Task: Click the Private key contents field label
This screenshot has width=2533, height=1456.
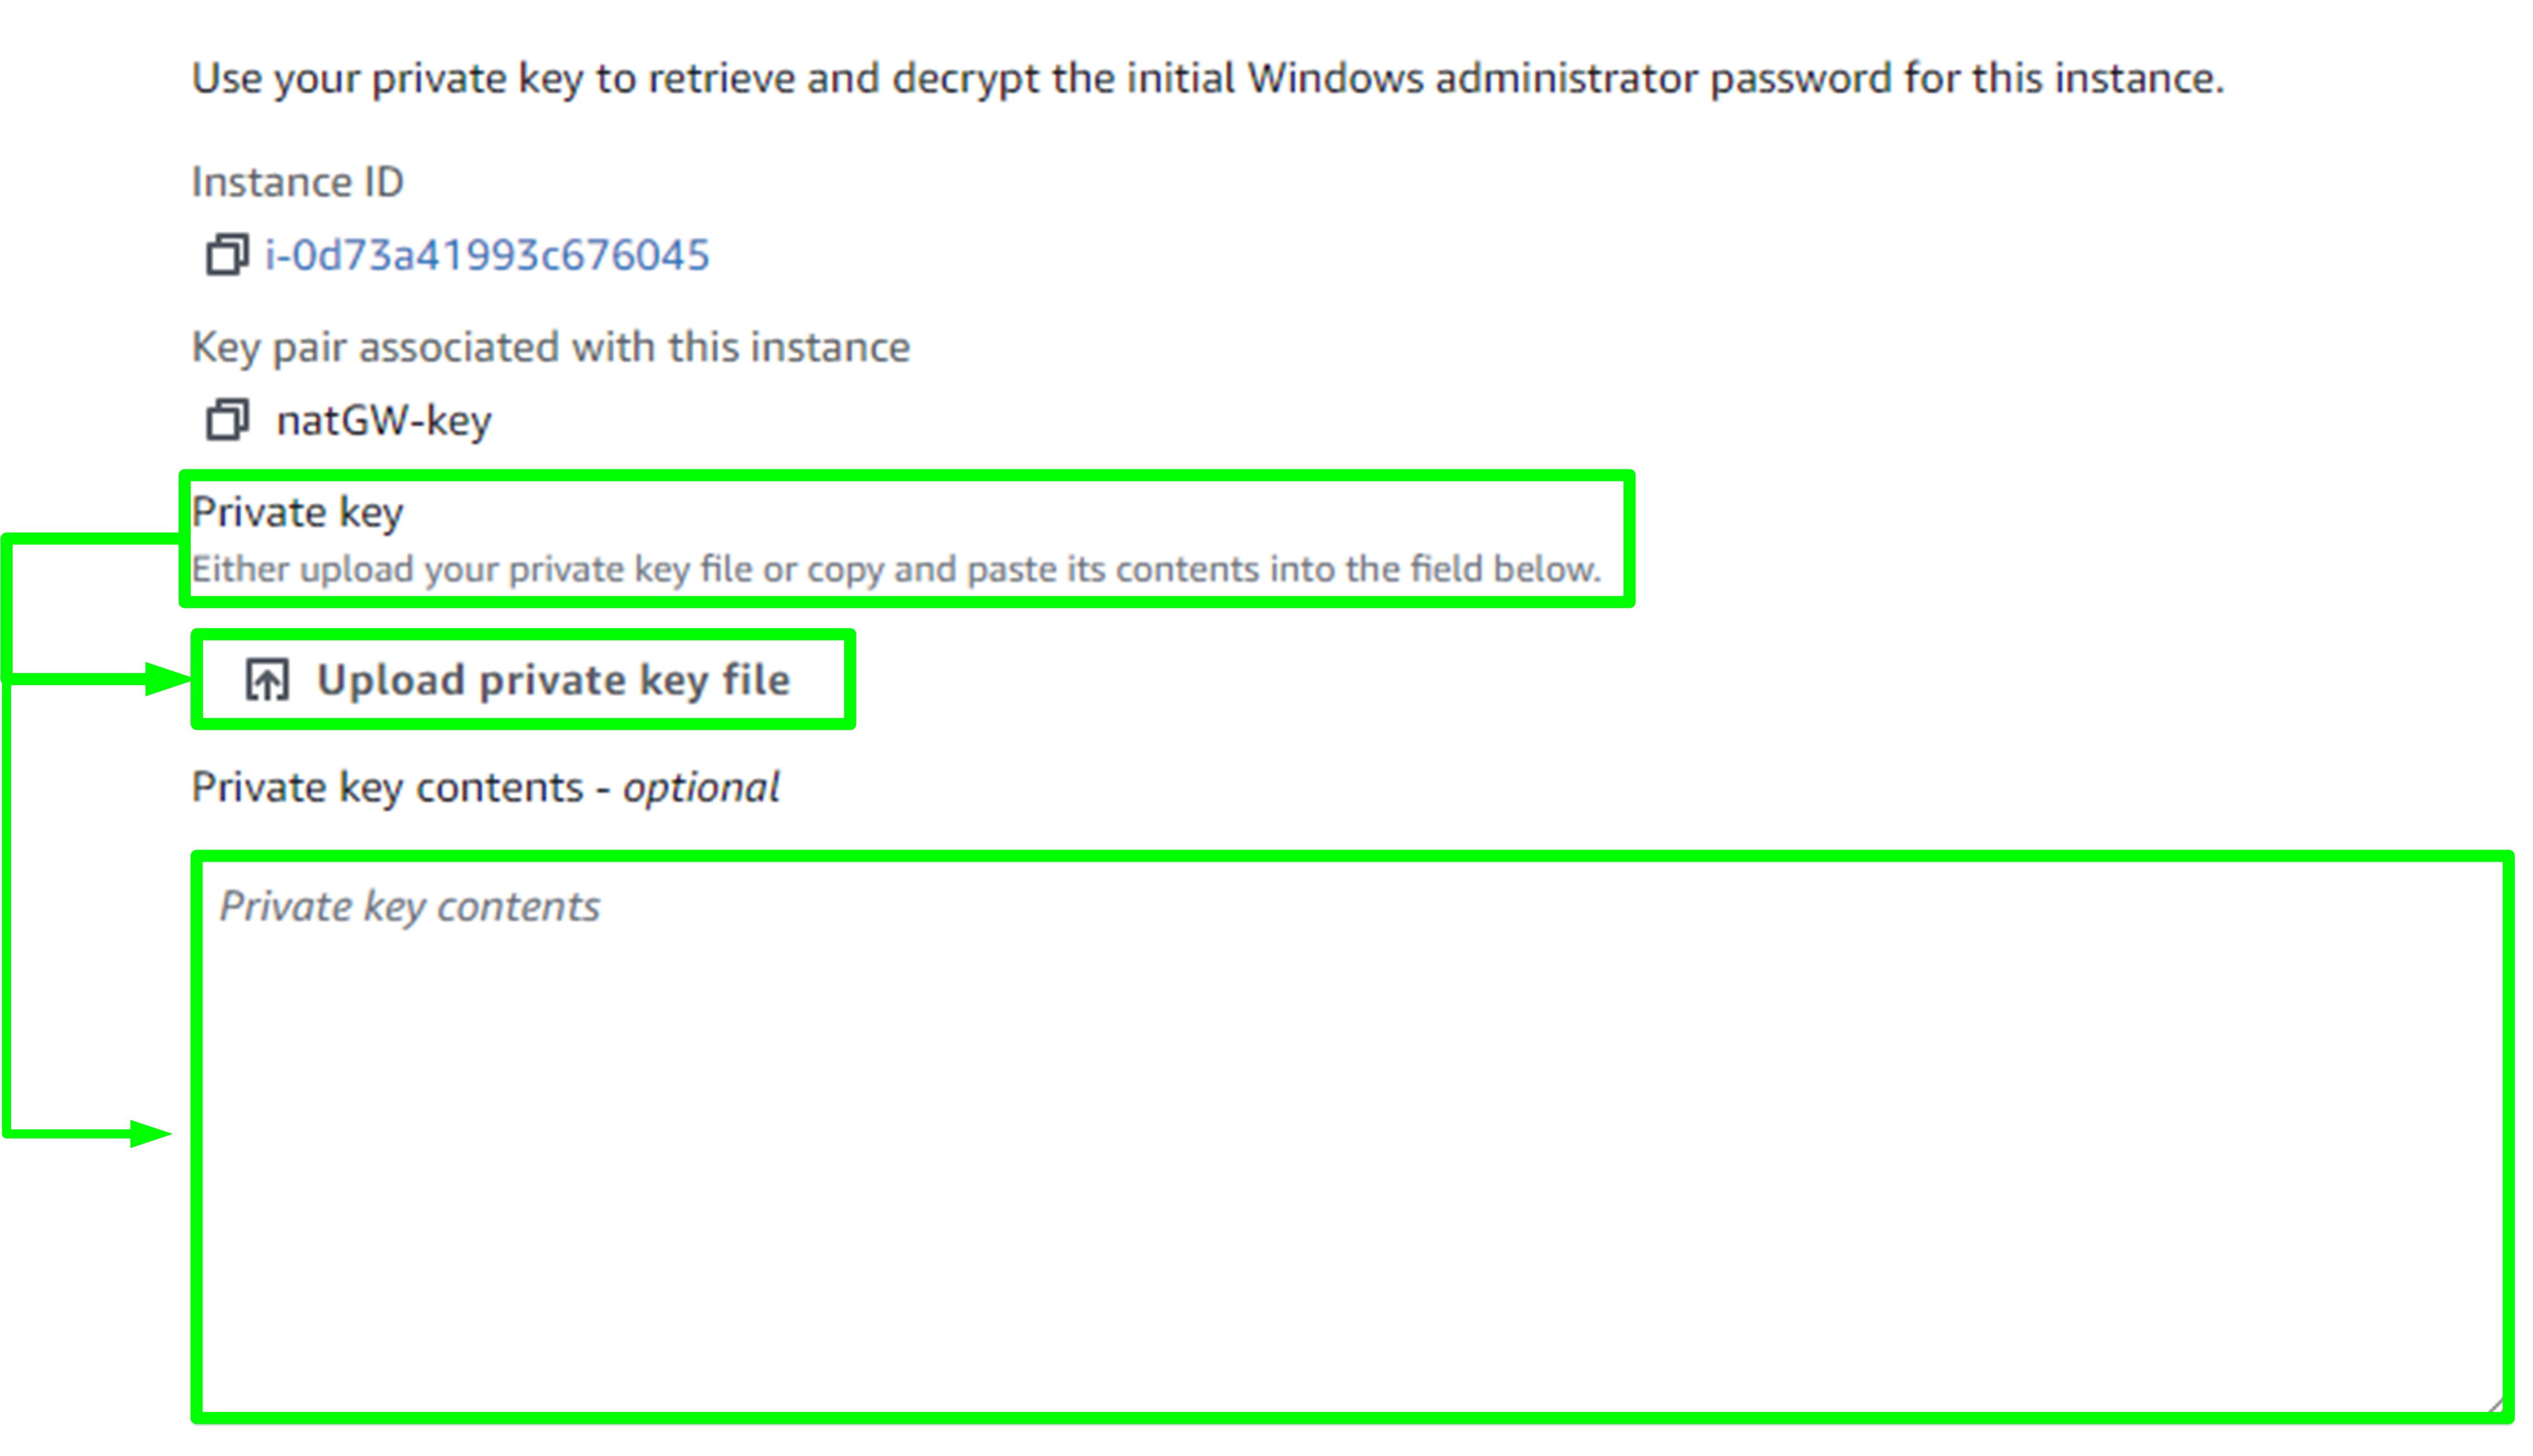Action: click(485, 788)
